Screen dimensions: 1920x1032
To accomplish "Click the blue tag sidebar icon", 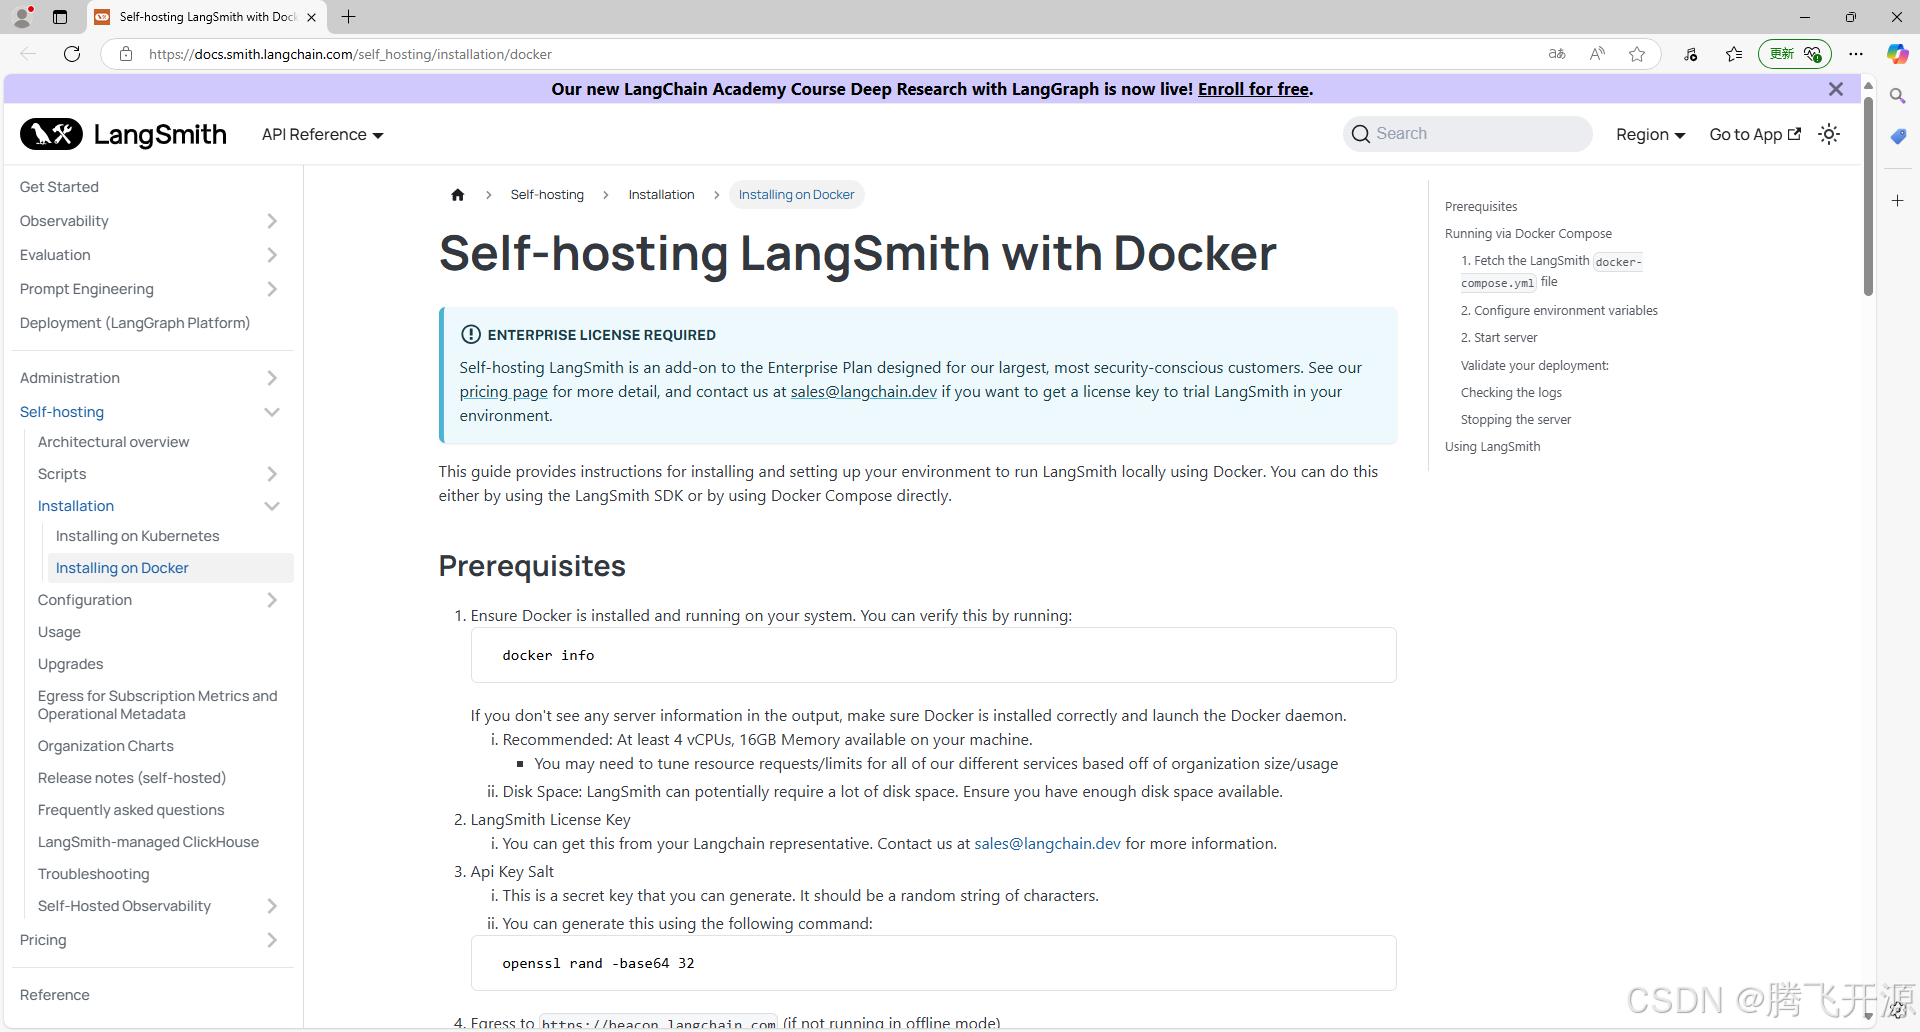I will (1897, 136).
